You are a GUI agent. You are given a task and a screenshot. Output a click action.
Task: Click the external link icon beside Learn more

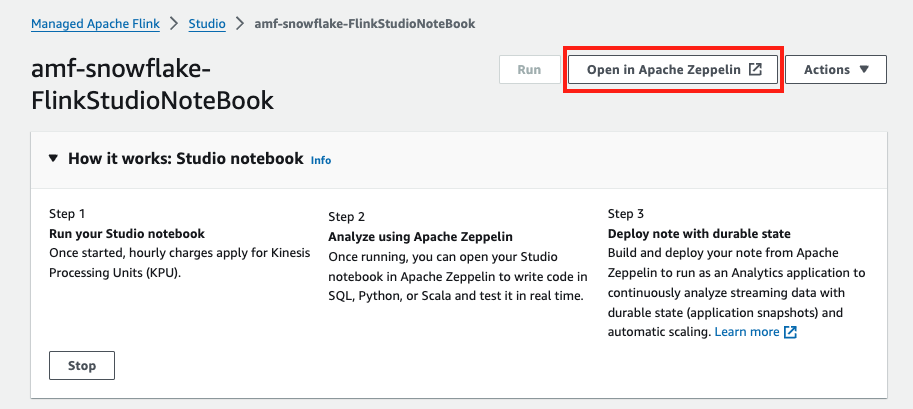click(x=790, y=332)
